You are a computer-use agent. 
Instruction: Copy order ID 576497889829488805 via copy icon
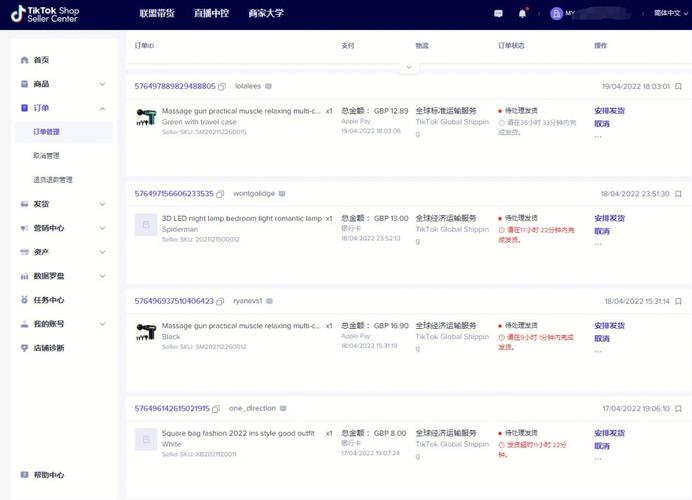coord(222,87)
